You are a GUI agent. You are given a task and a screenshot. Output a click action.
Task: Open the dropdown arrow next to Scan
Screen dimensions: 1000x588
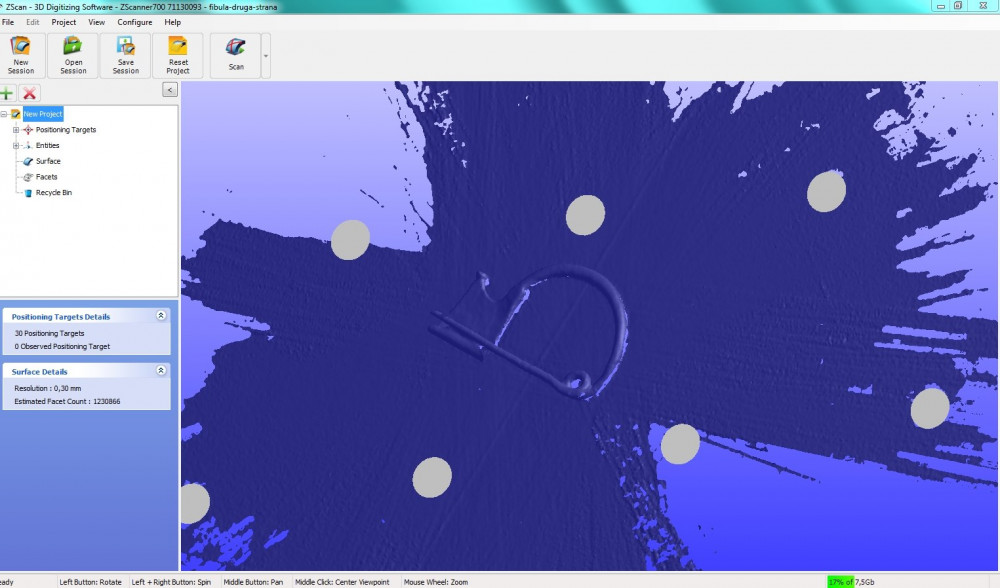click(x=266, y=56)
